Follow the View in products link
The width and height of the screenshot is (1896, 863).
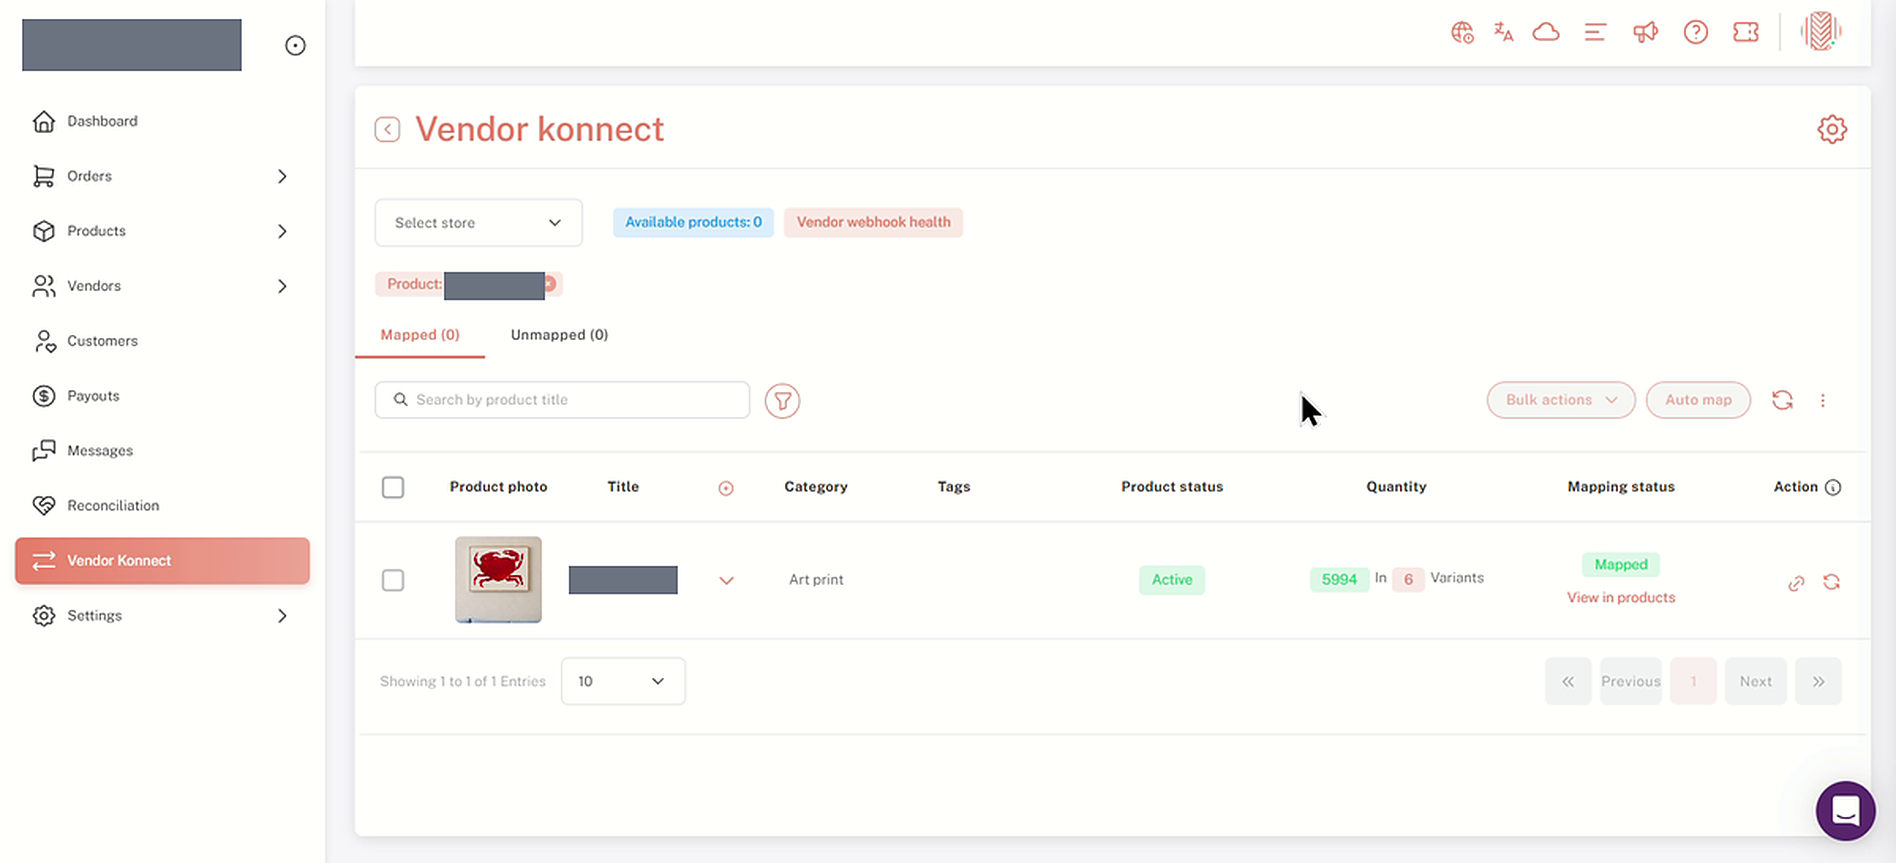pos(1621,597)
